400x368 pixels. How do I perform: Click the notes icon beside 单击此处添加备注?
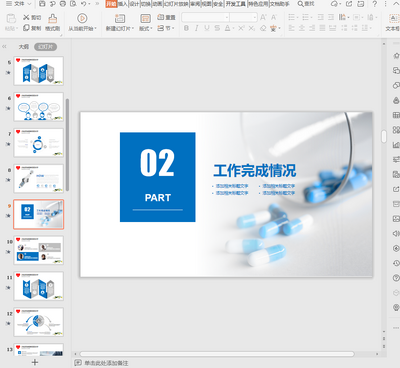point(78,363)
